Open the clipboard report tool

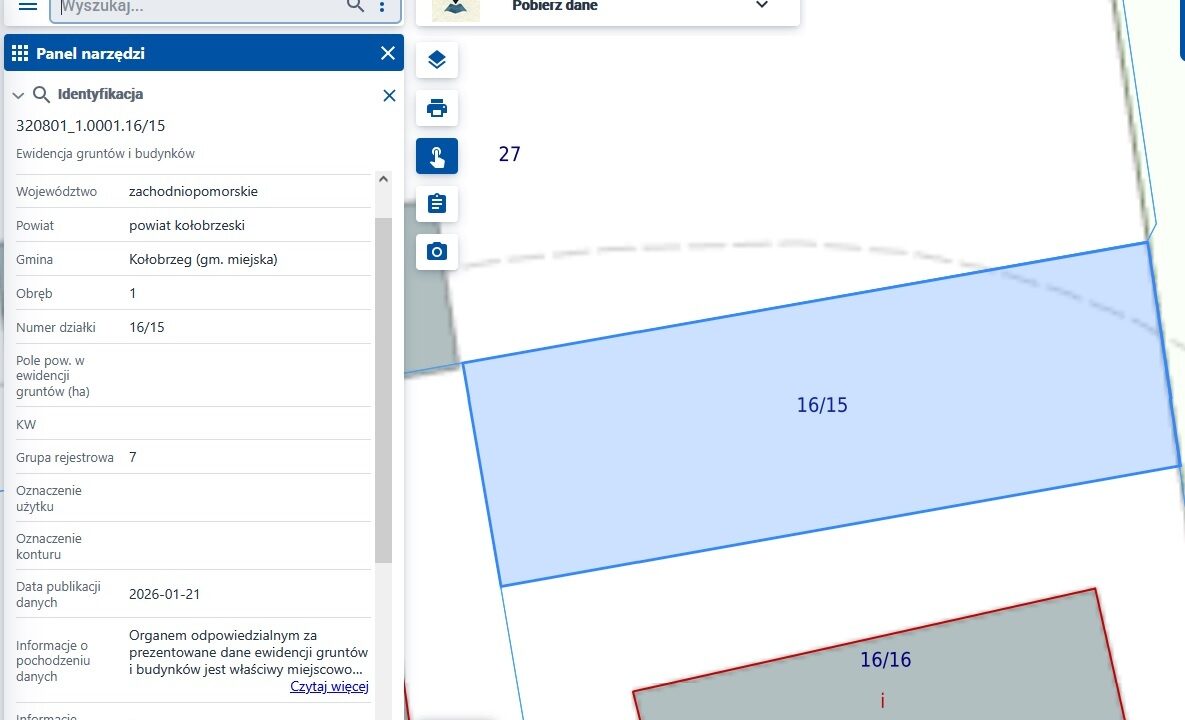437,204
